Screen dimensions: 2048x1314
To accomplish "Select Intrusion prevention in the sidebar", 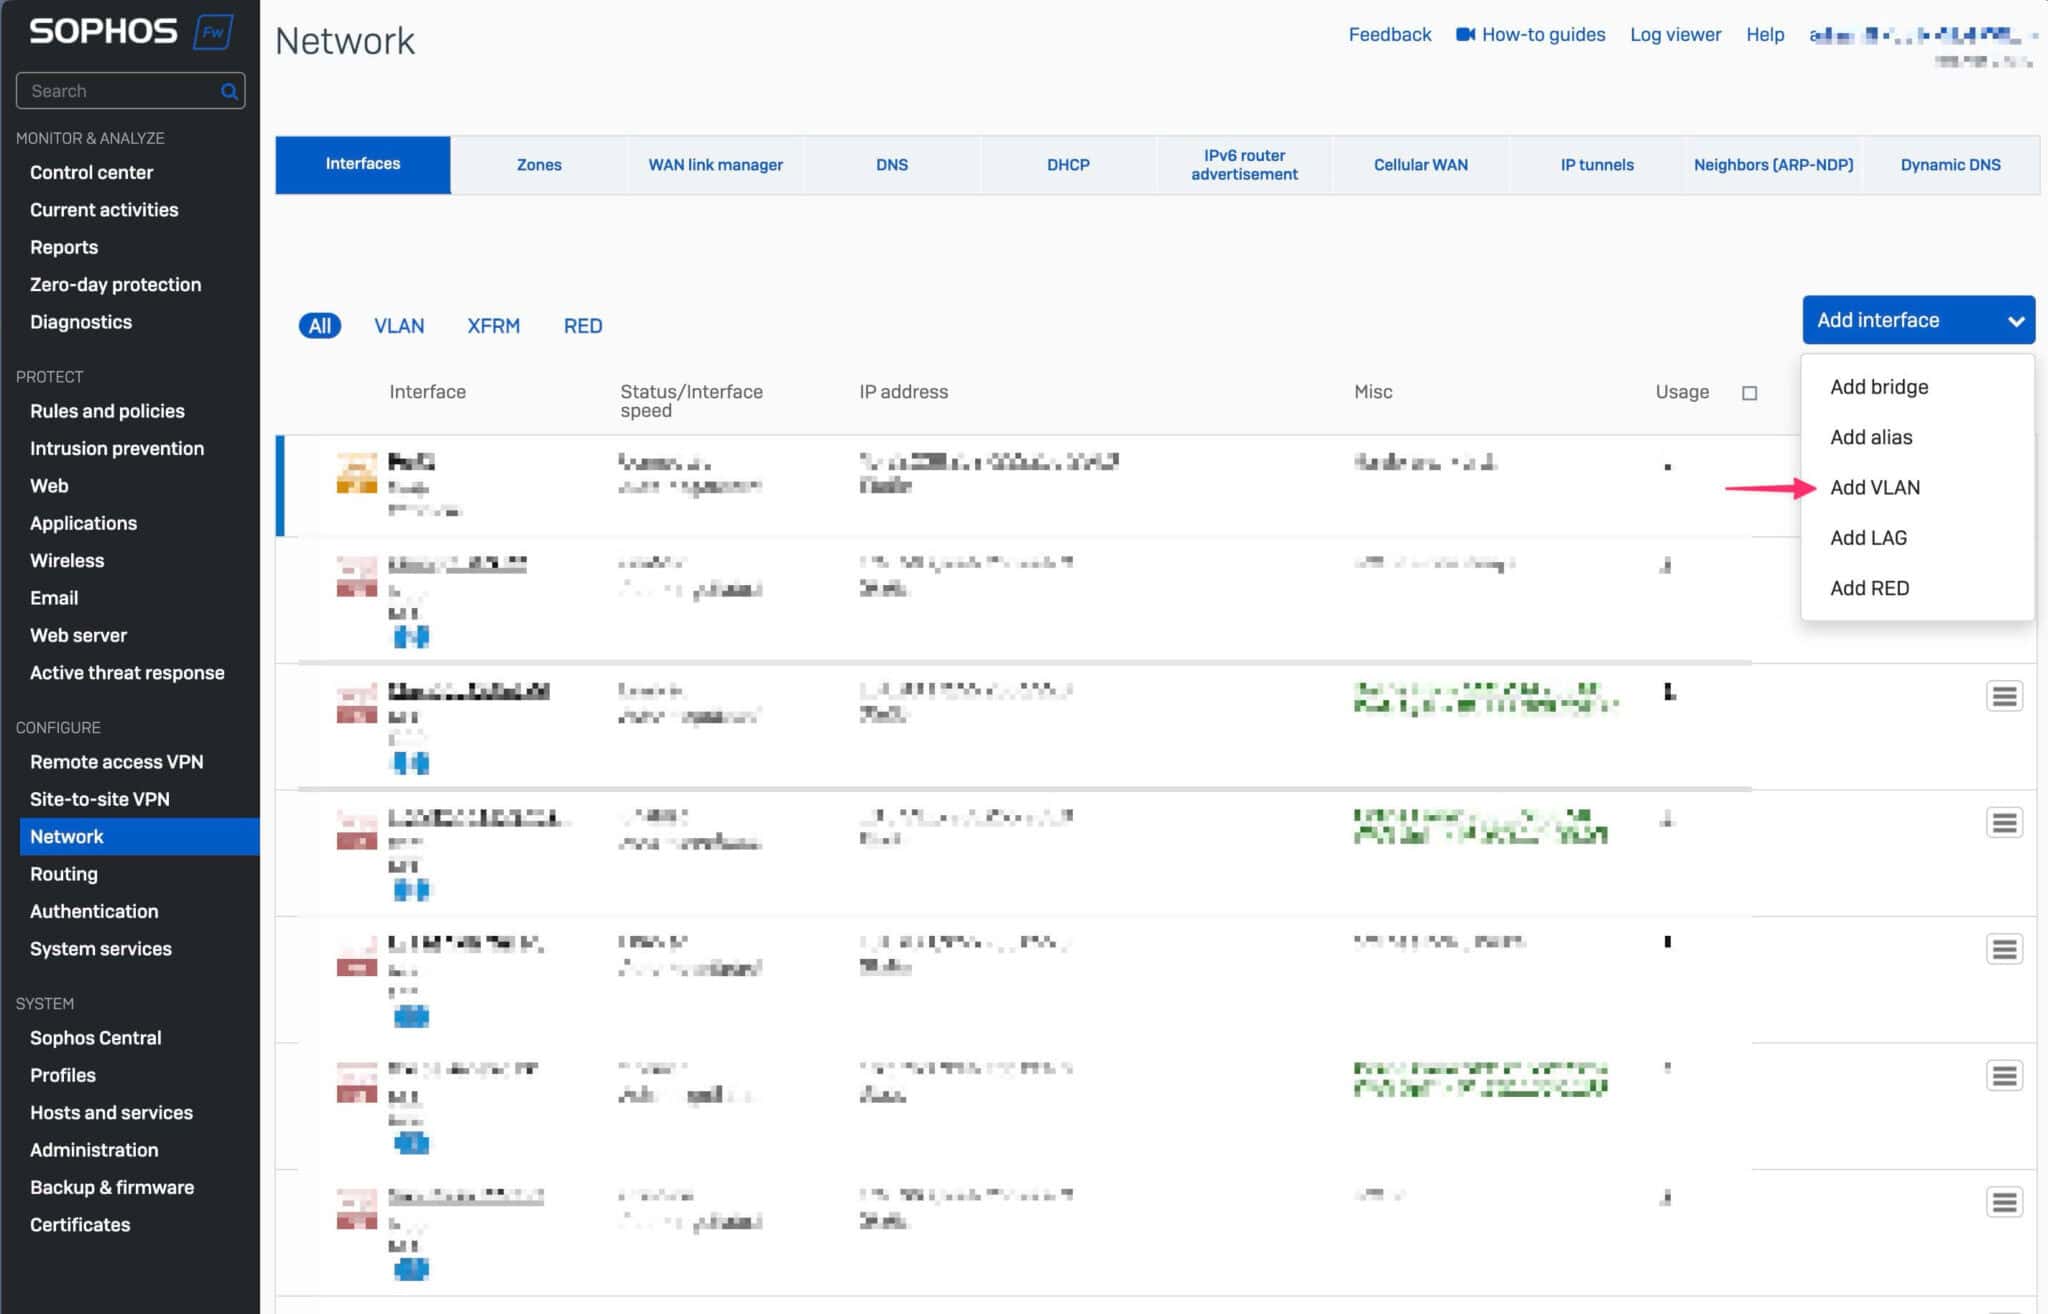I will (117, 448).
